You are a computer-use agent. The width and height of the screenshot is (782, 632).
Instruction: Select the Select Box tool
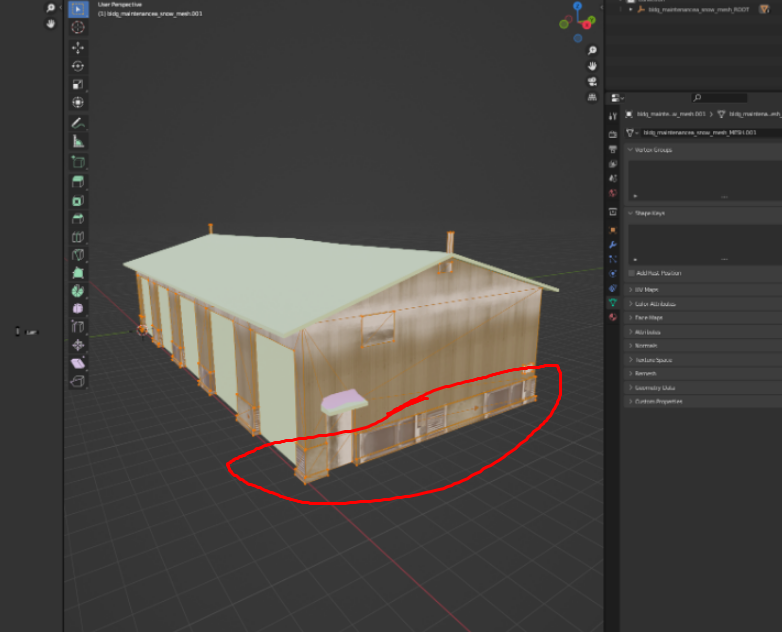[x=78, y=9]
